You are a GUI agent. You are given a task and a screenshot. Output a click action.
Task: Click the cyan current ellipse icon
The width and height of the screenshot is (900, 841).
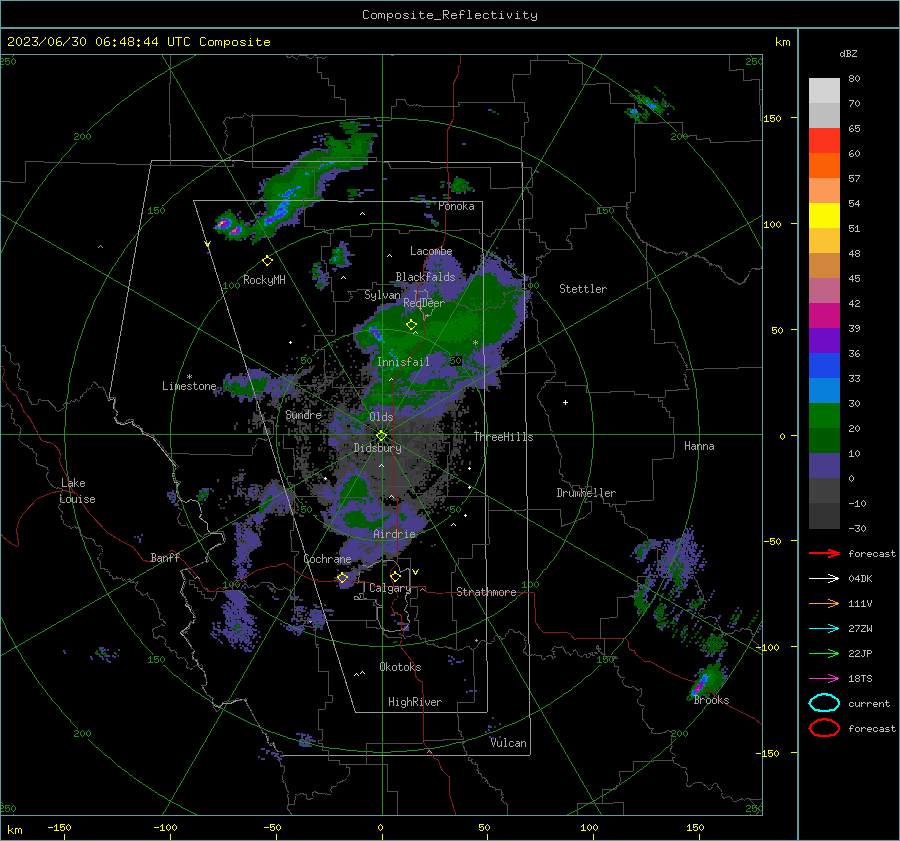tap(824, 703)
